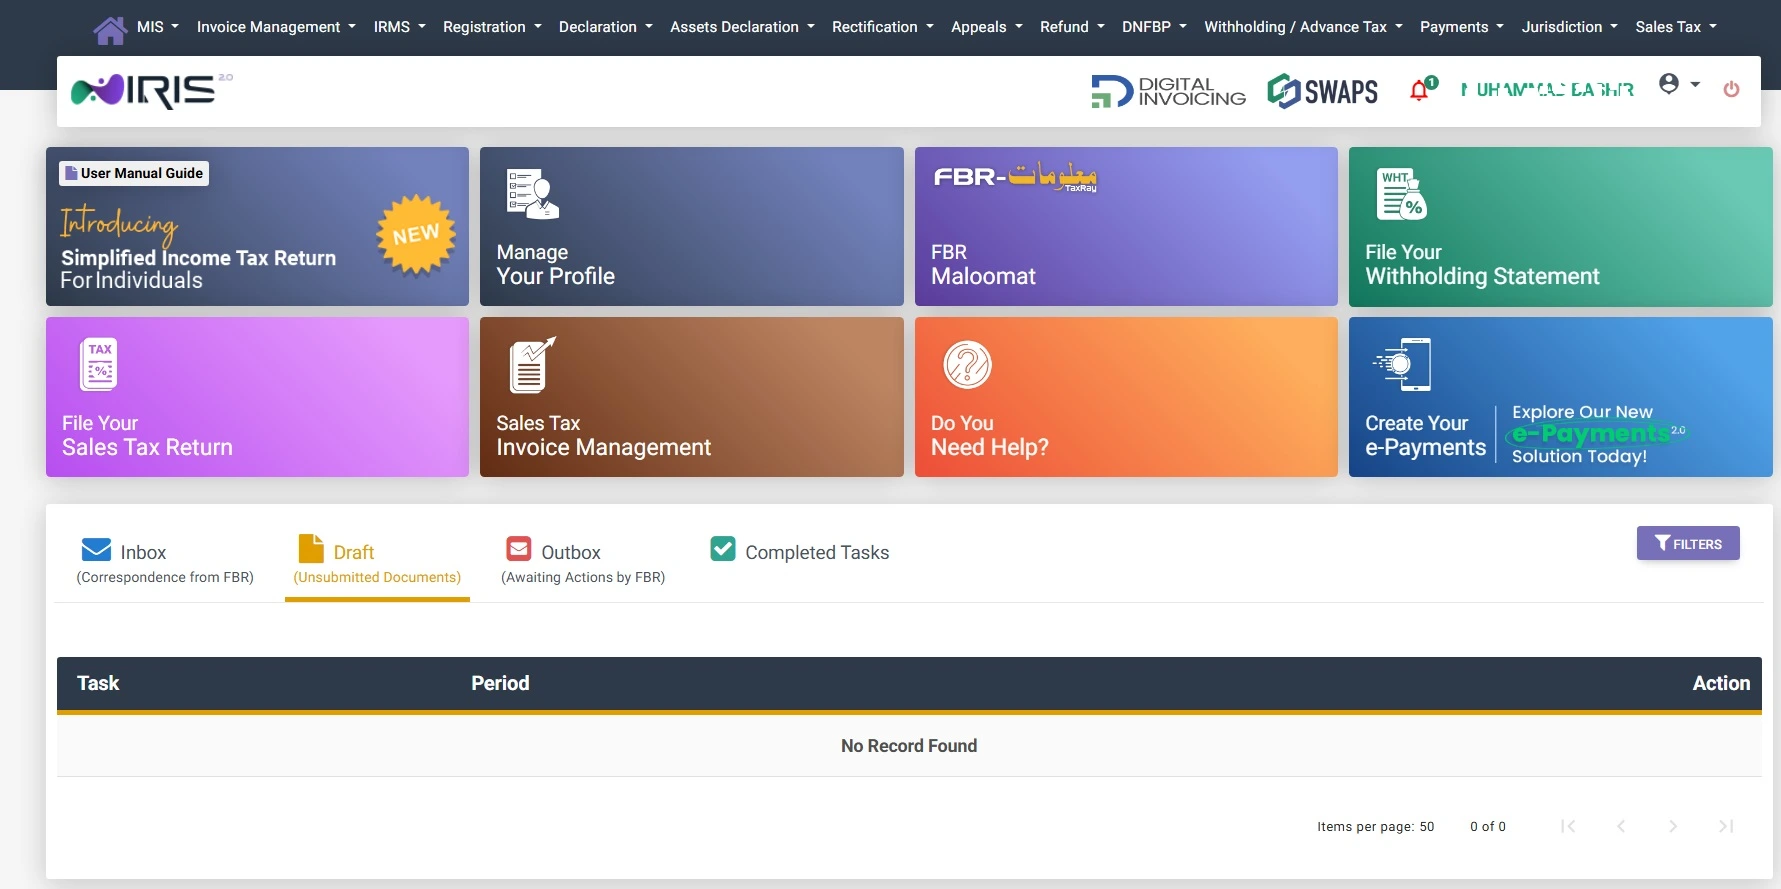Viewport: 1781px width, 889px height.
Task: Expand the user account dropdown arrow
Action: 1695,85
